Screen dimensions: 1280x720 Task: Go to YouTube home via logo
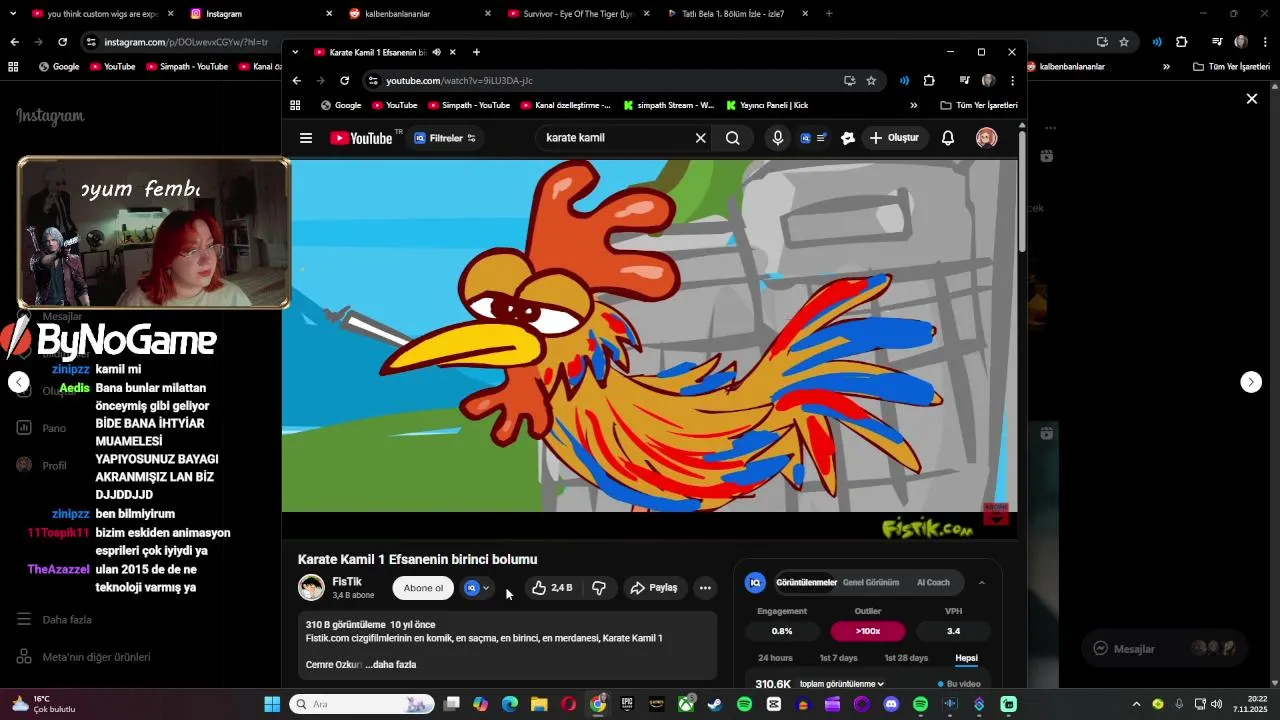362,138
